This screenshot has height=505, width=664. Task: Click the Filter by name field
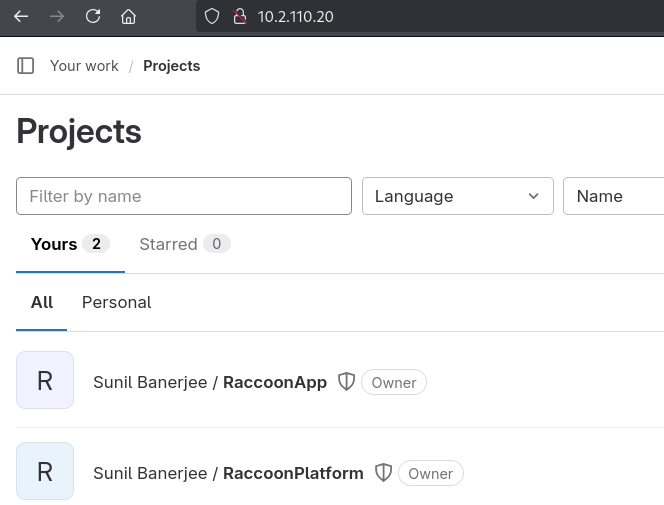(x=184, y=196)
